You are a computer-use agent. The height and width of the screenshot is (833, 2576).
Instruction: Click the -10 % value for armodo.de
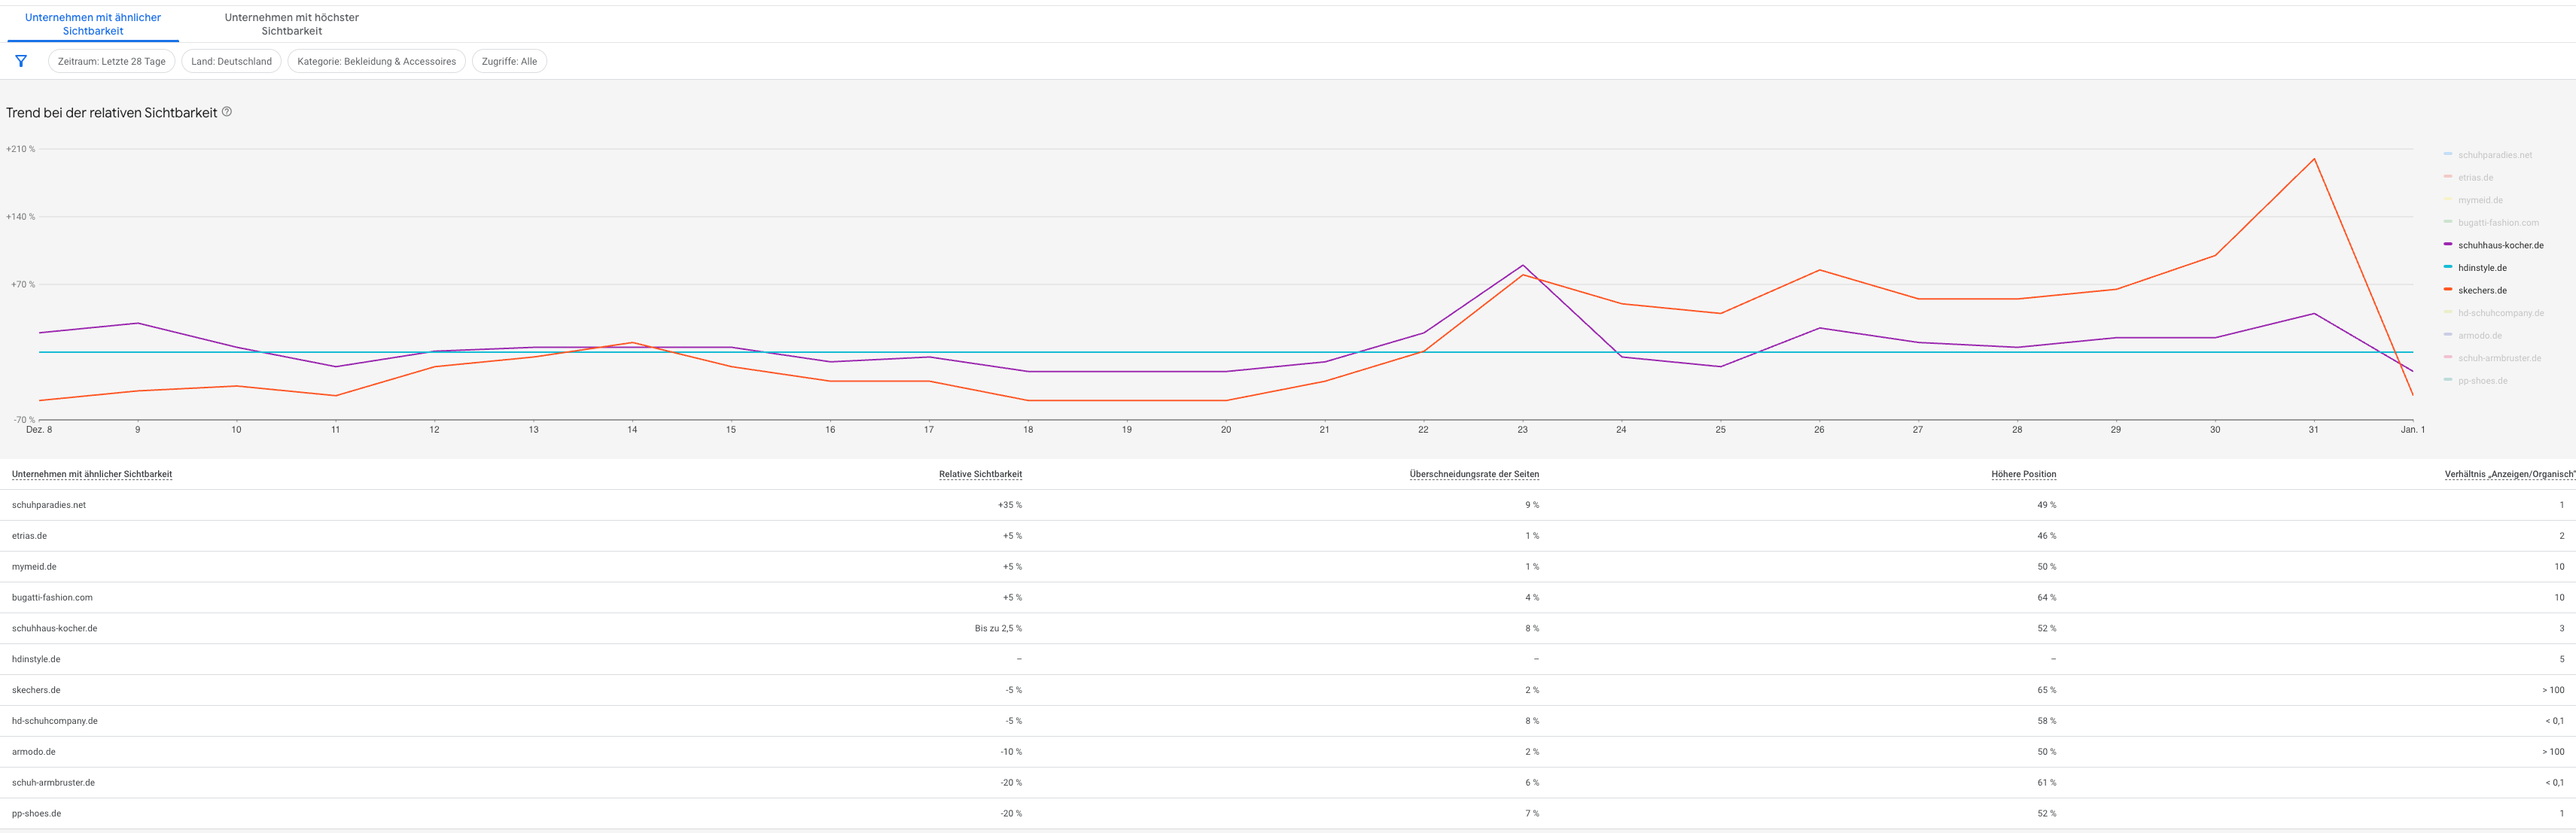tap(1011, 752)
